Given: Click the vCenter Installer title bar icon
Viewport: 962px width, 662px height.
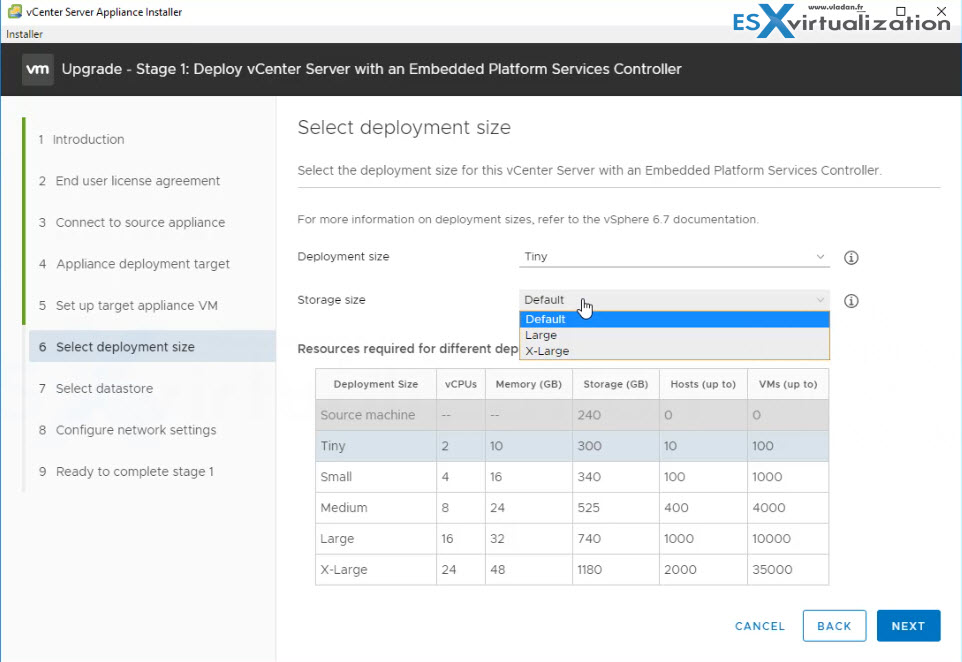Looking at the screenshot, I should tap(14, 12).
